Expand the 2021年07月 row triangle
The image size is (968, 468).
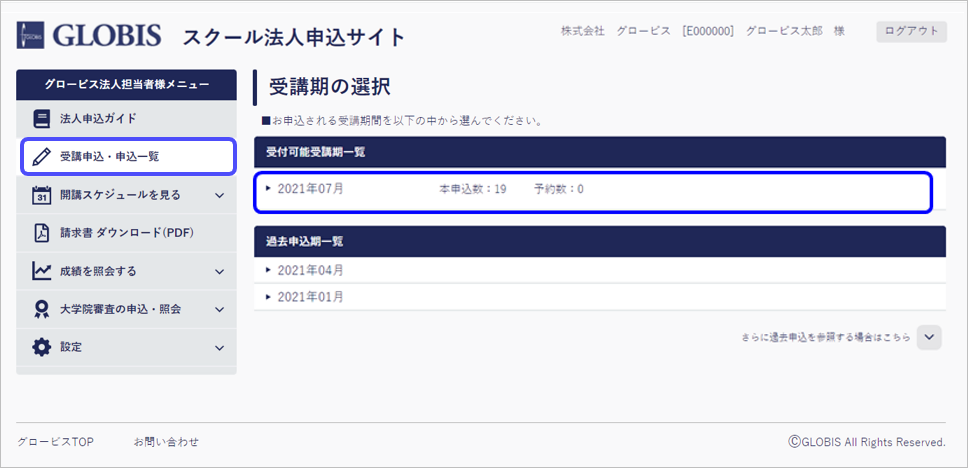click(269, 189)
